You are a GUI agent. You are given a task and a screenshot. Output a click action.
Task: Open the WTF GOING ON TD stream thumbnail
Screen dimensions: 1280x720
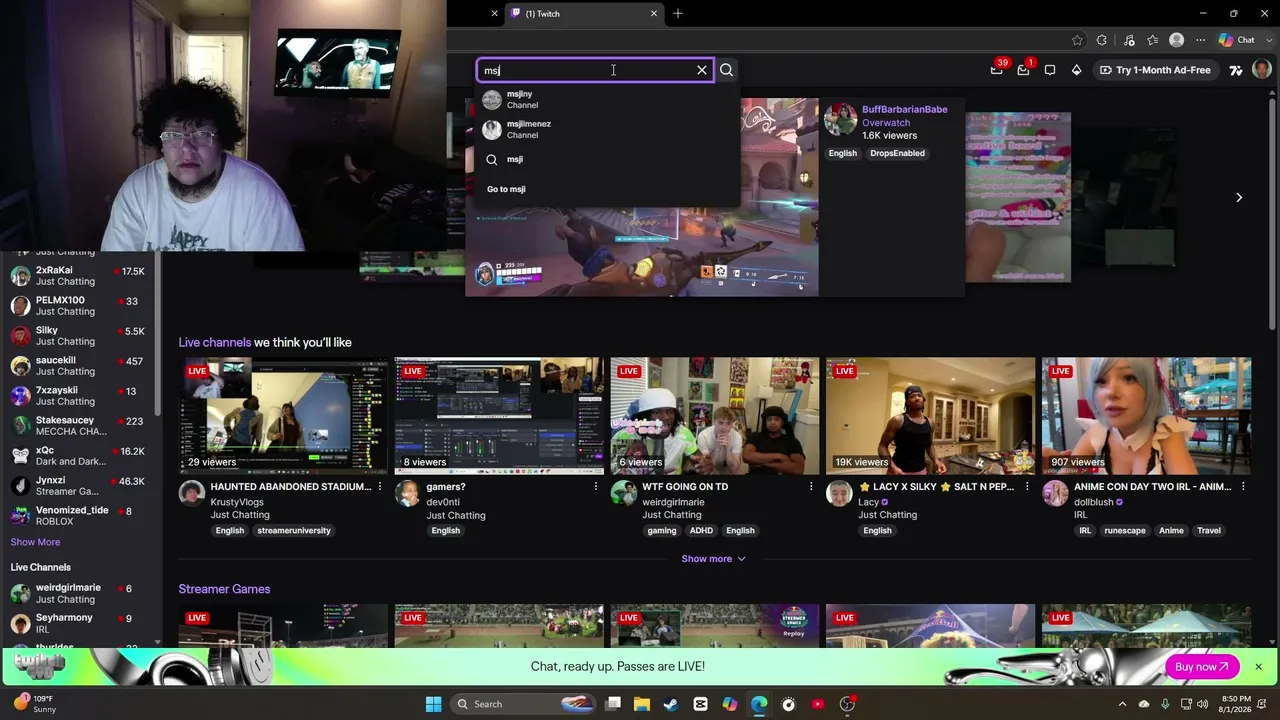pos(715,415)
